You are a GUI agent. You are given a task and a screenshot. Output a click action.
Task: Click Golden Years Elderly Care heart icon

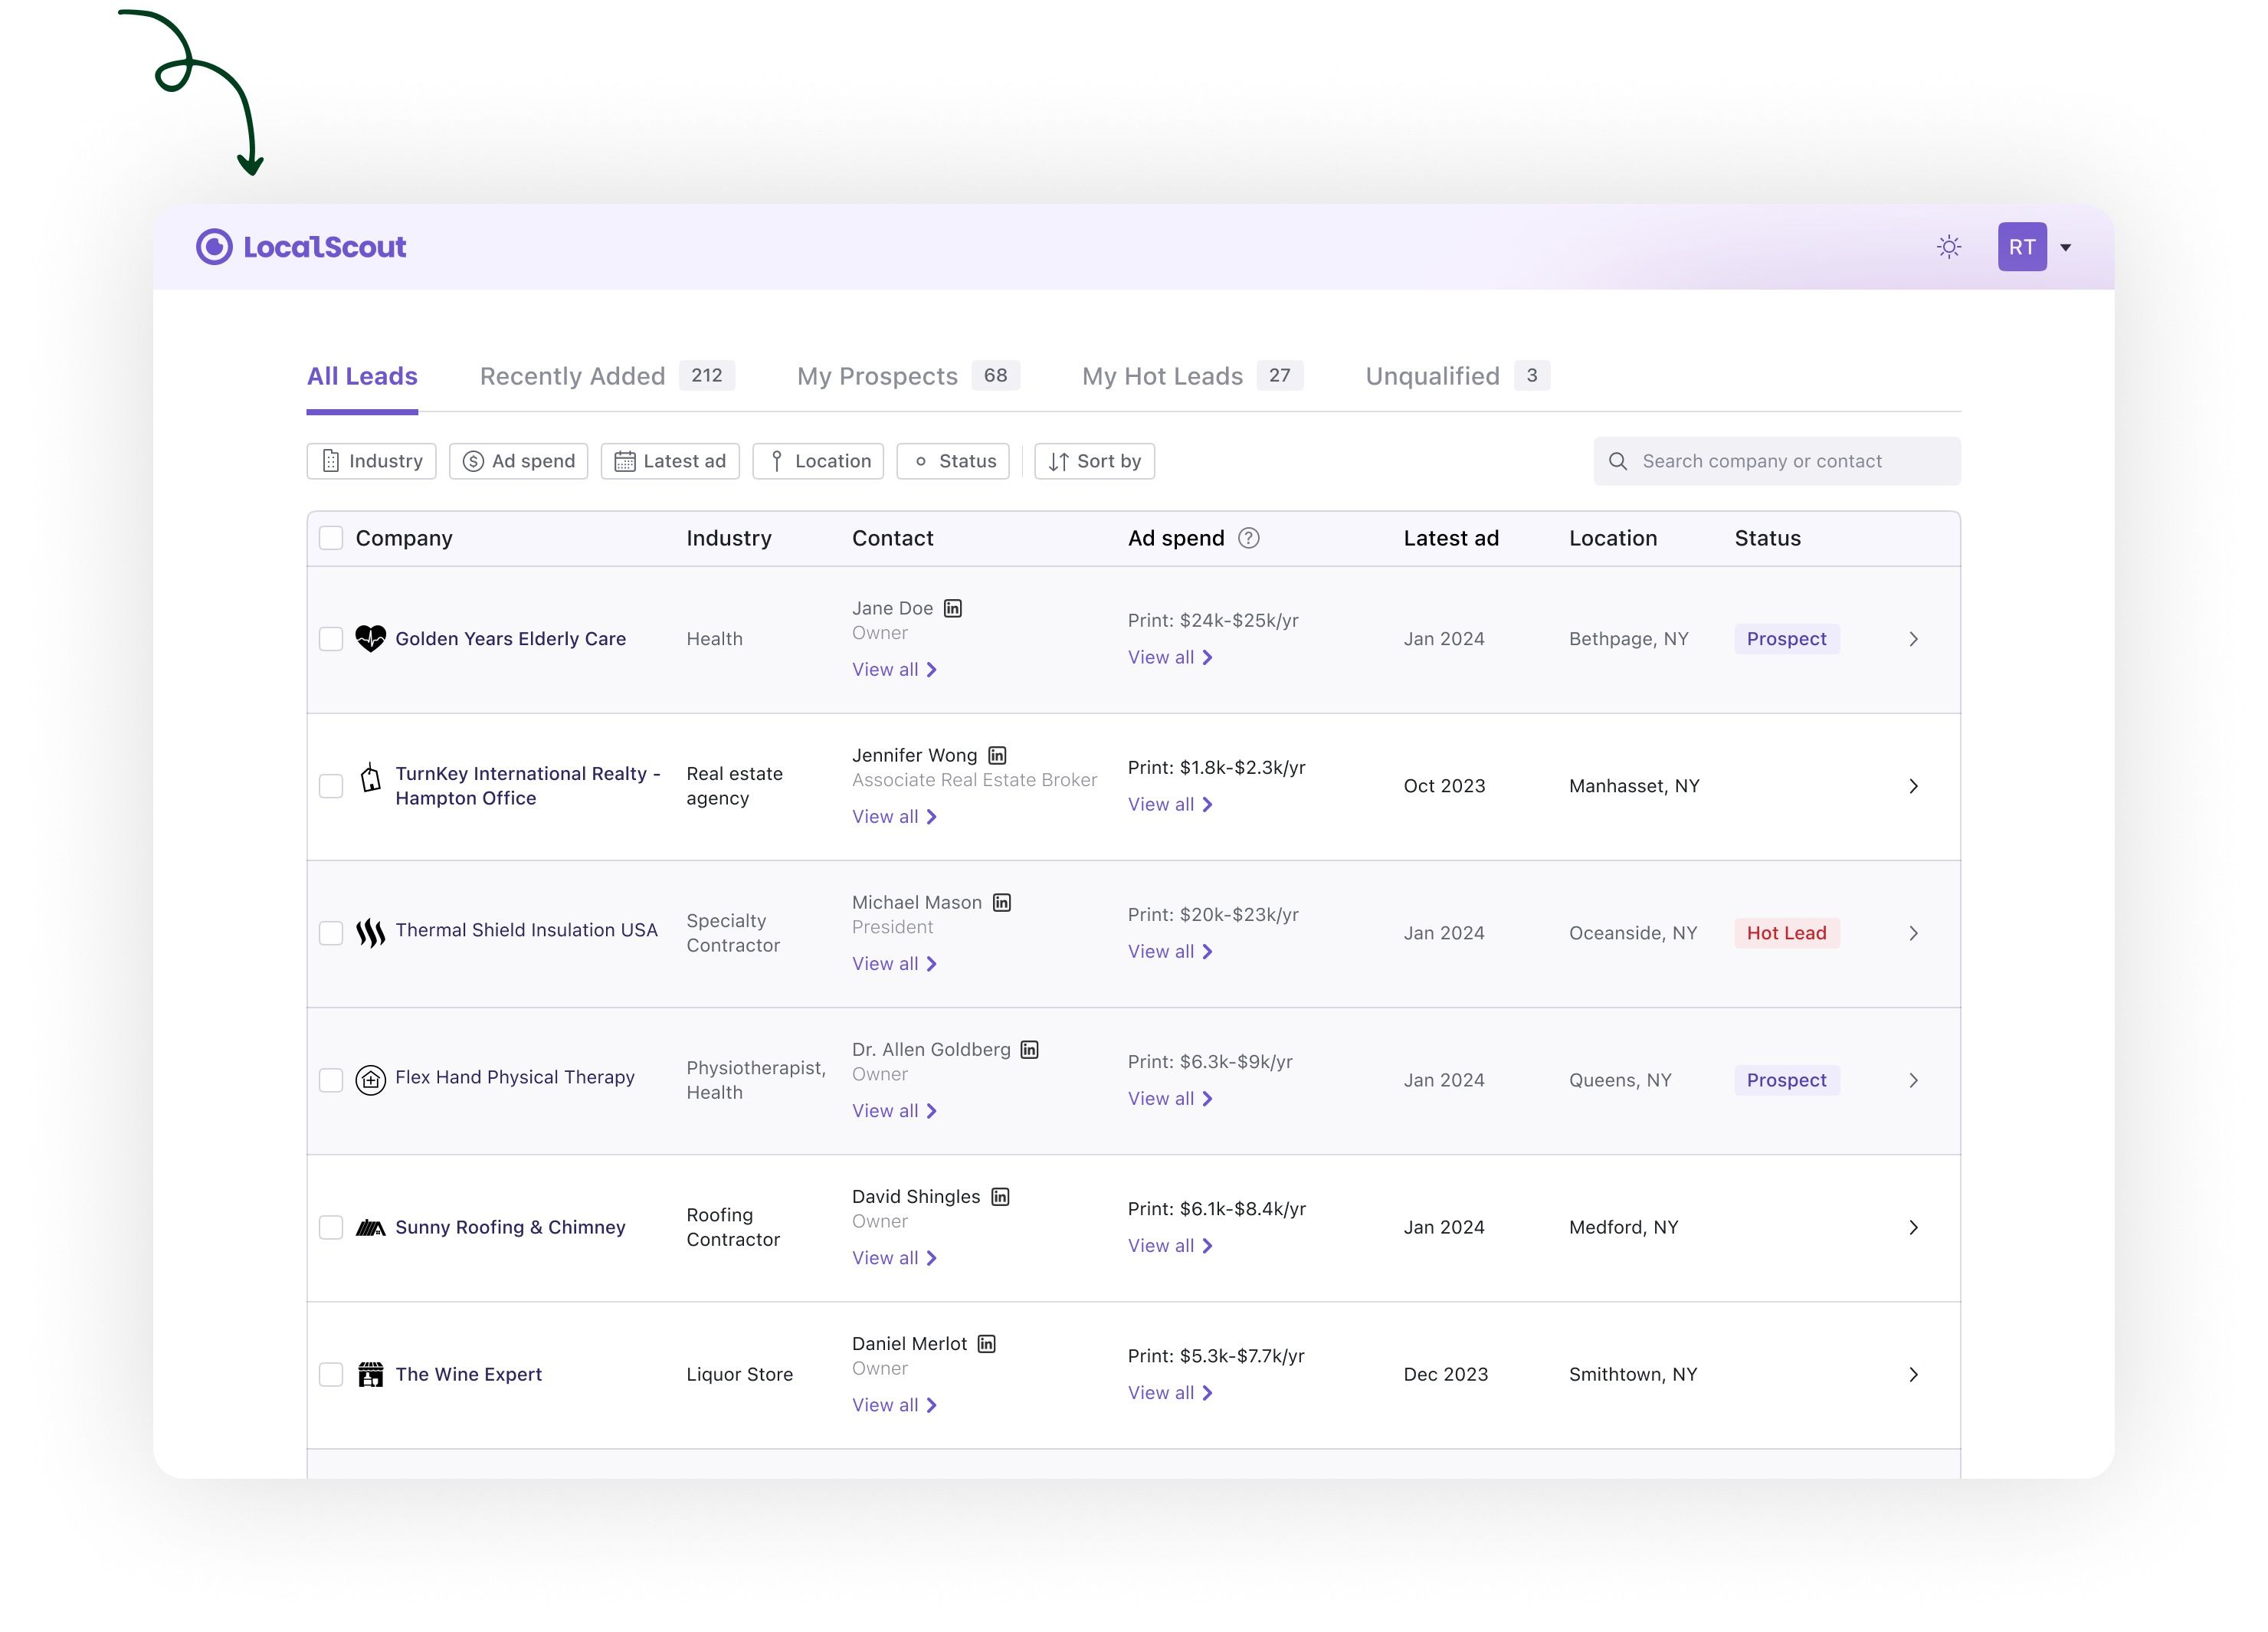point(370,638)
